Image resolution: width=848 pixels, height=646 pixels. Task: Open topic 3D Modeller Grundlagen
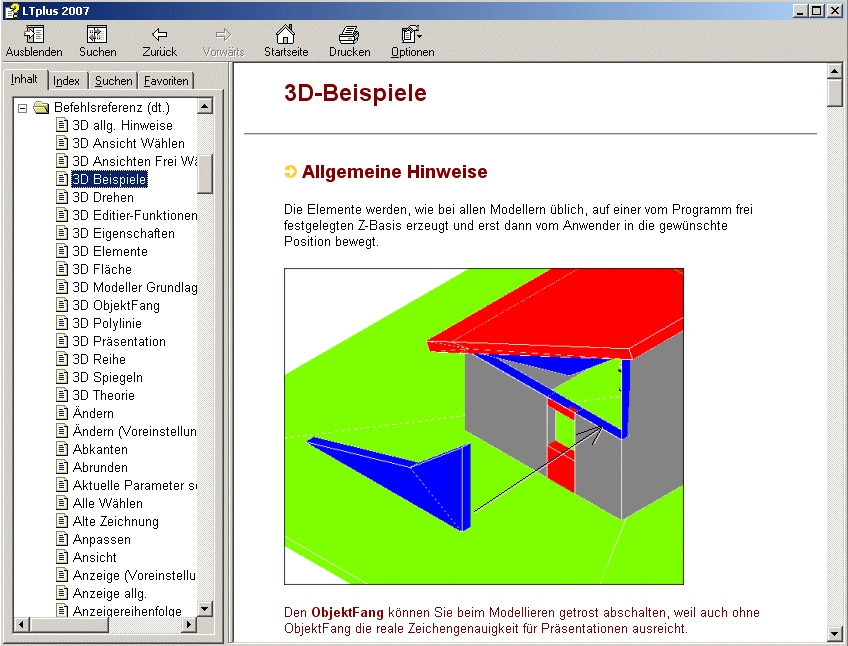135,287
